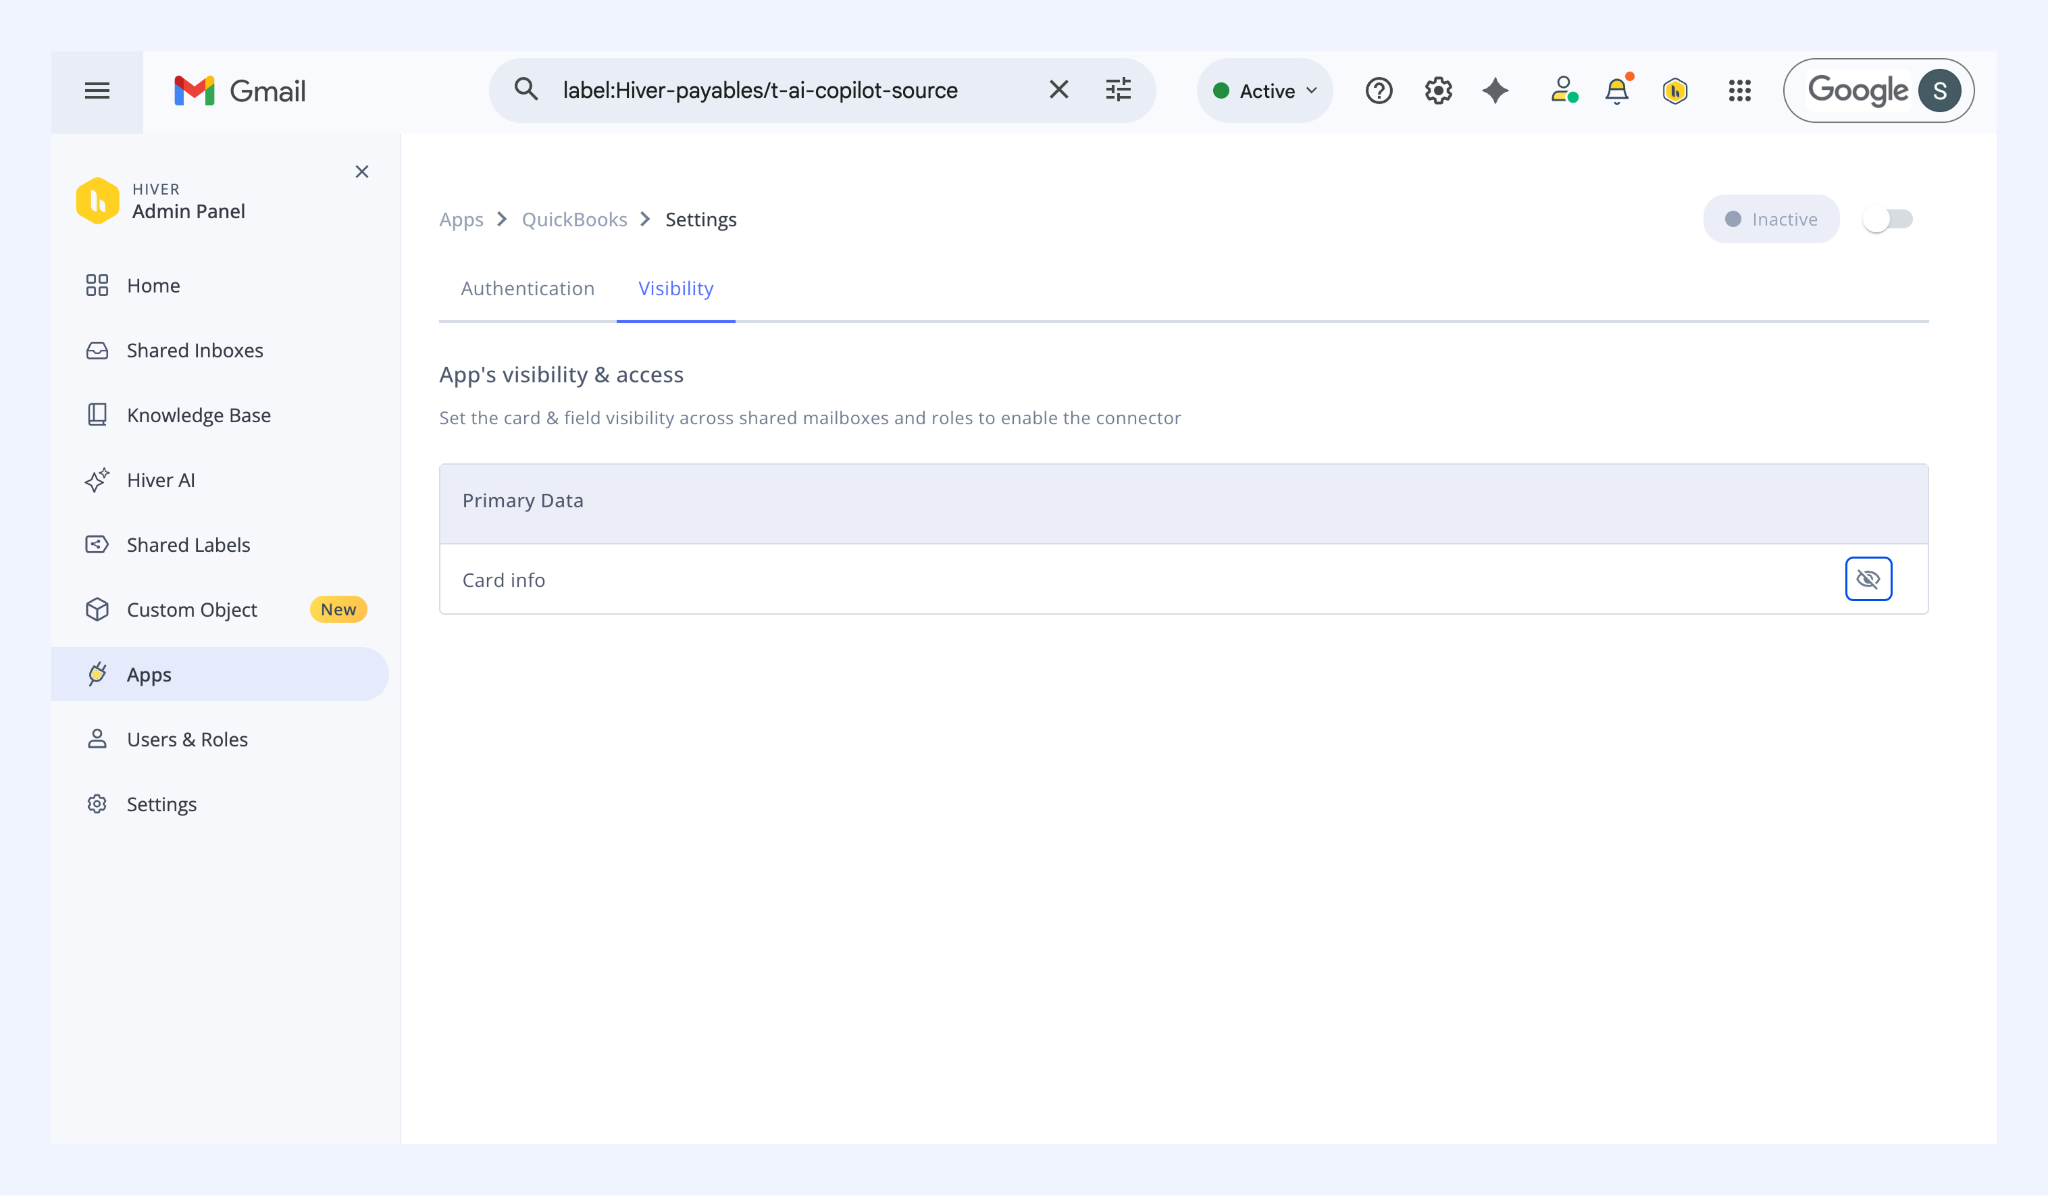
Task: Open the Active status dropdown
Action: [x=1264, y=91]
